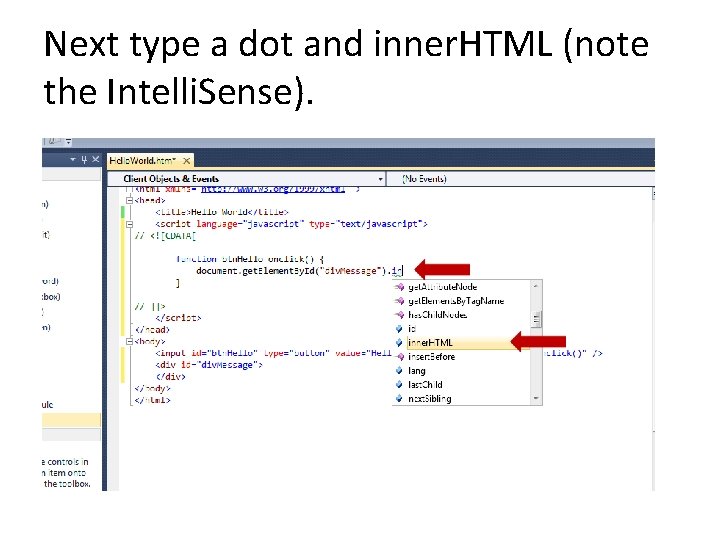
Task: Open the w3.org xhtml namespace link
Action: [273, 189]
